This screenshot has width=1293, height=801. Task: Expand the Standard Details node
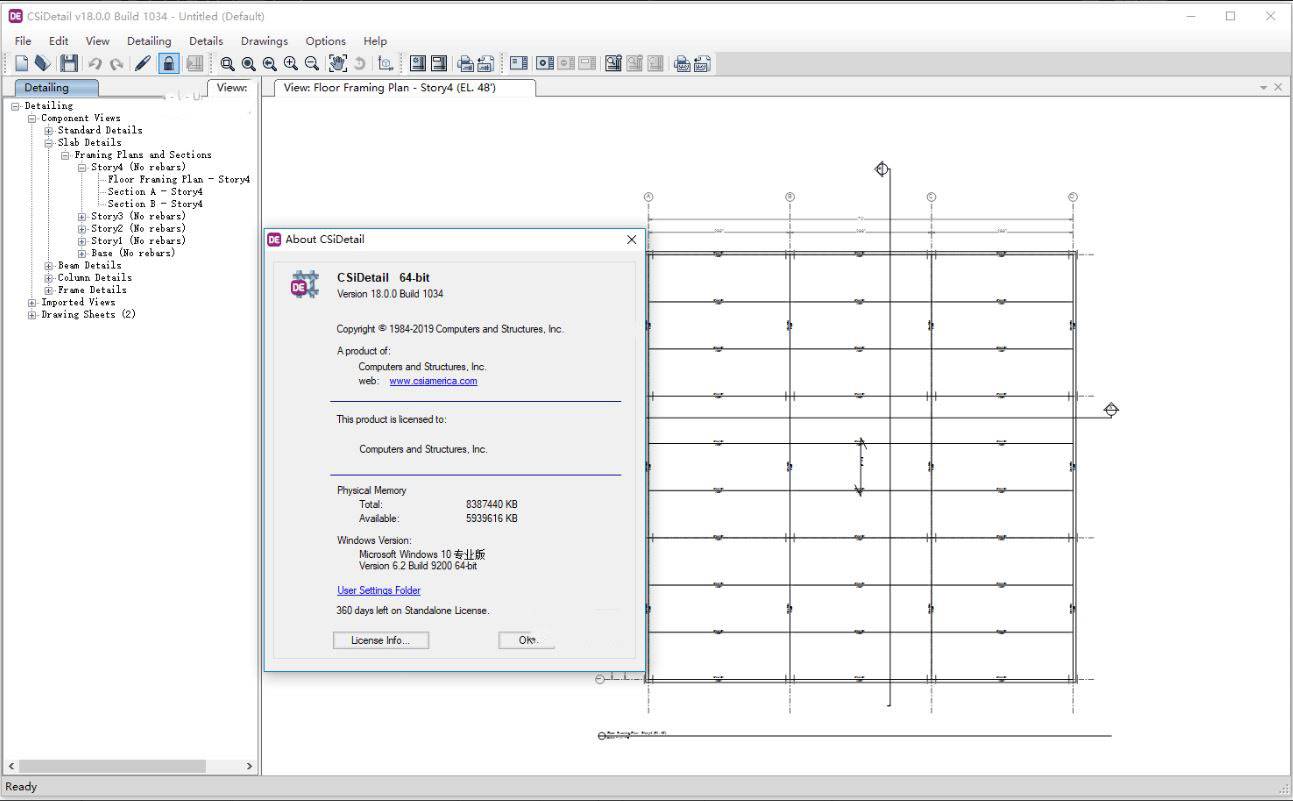(49, 130)
